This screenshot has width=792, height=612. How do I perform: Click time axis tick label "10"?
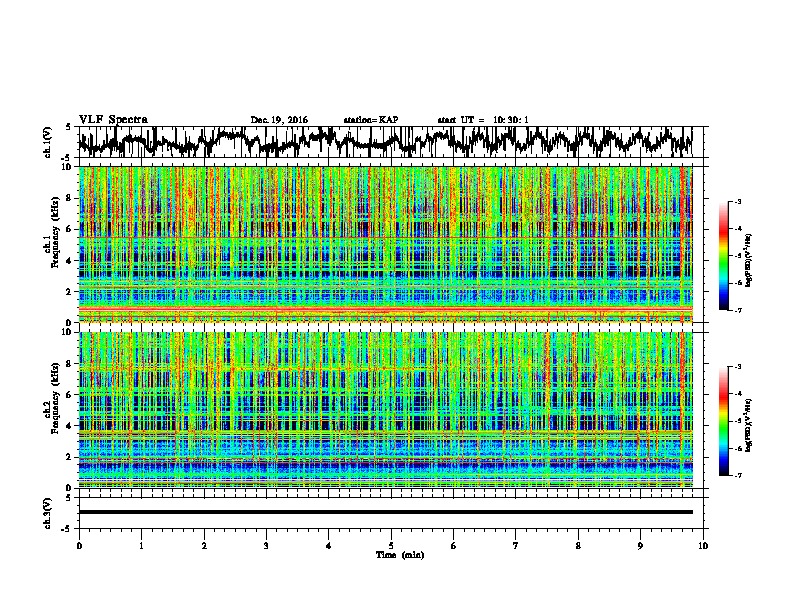703,545
